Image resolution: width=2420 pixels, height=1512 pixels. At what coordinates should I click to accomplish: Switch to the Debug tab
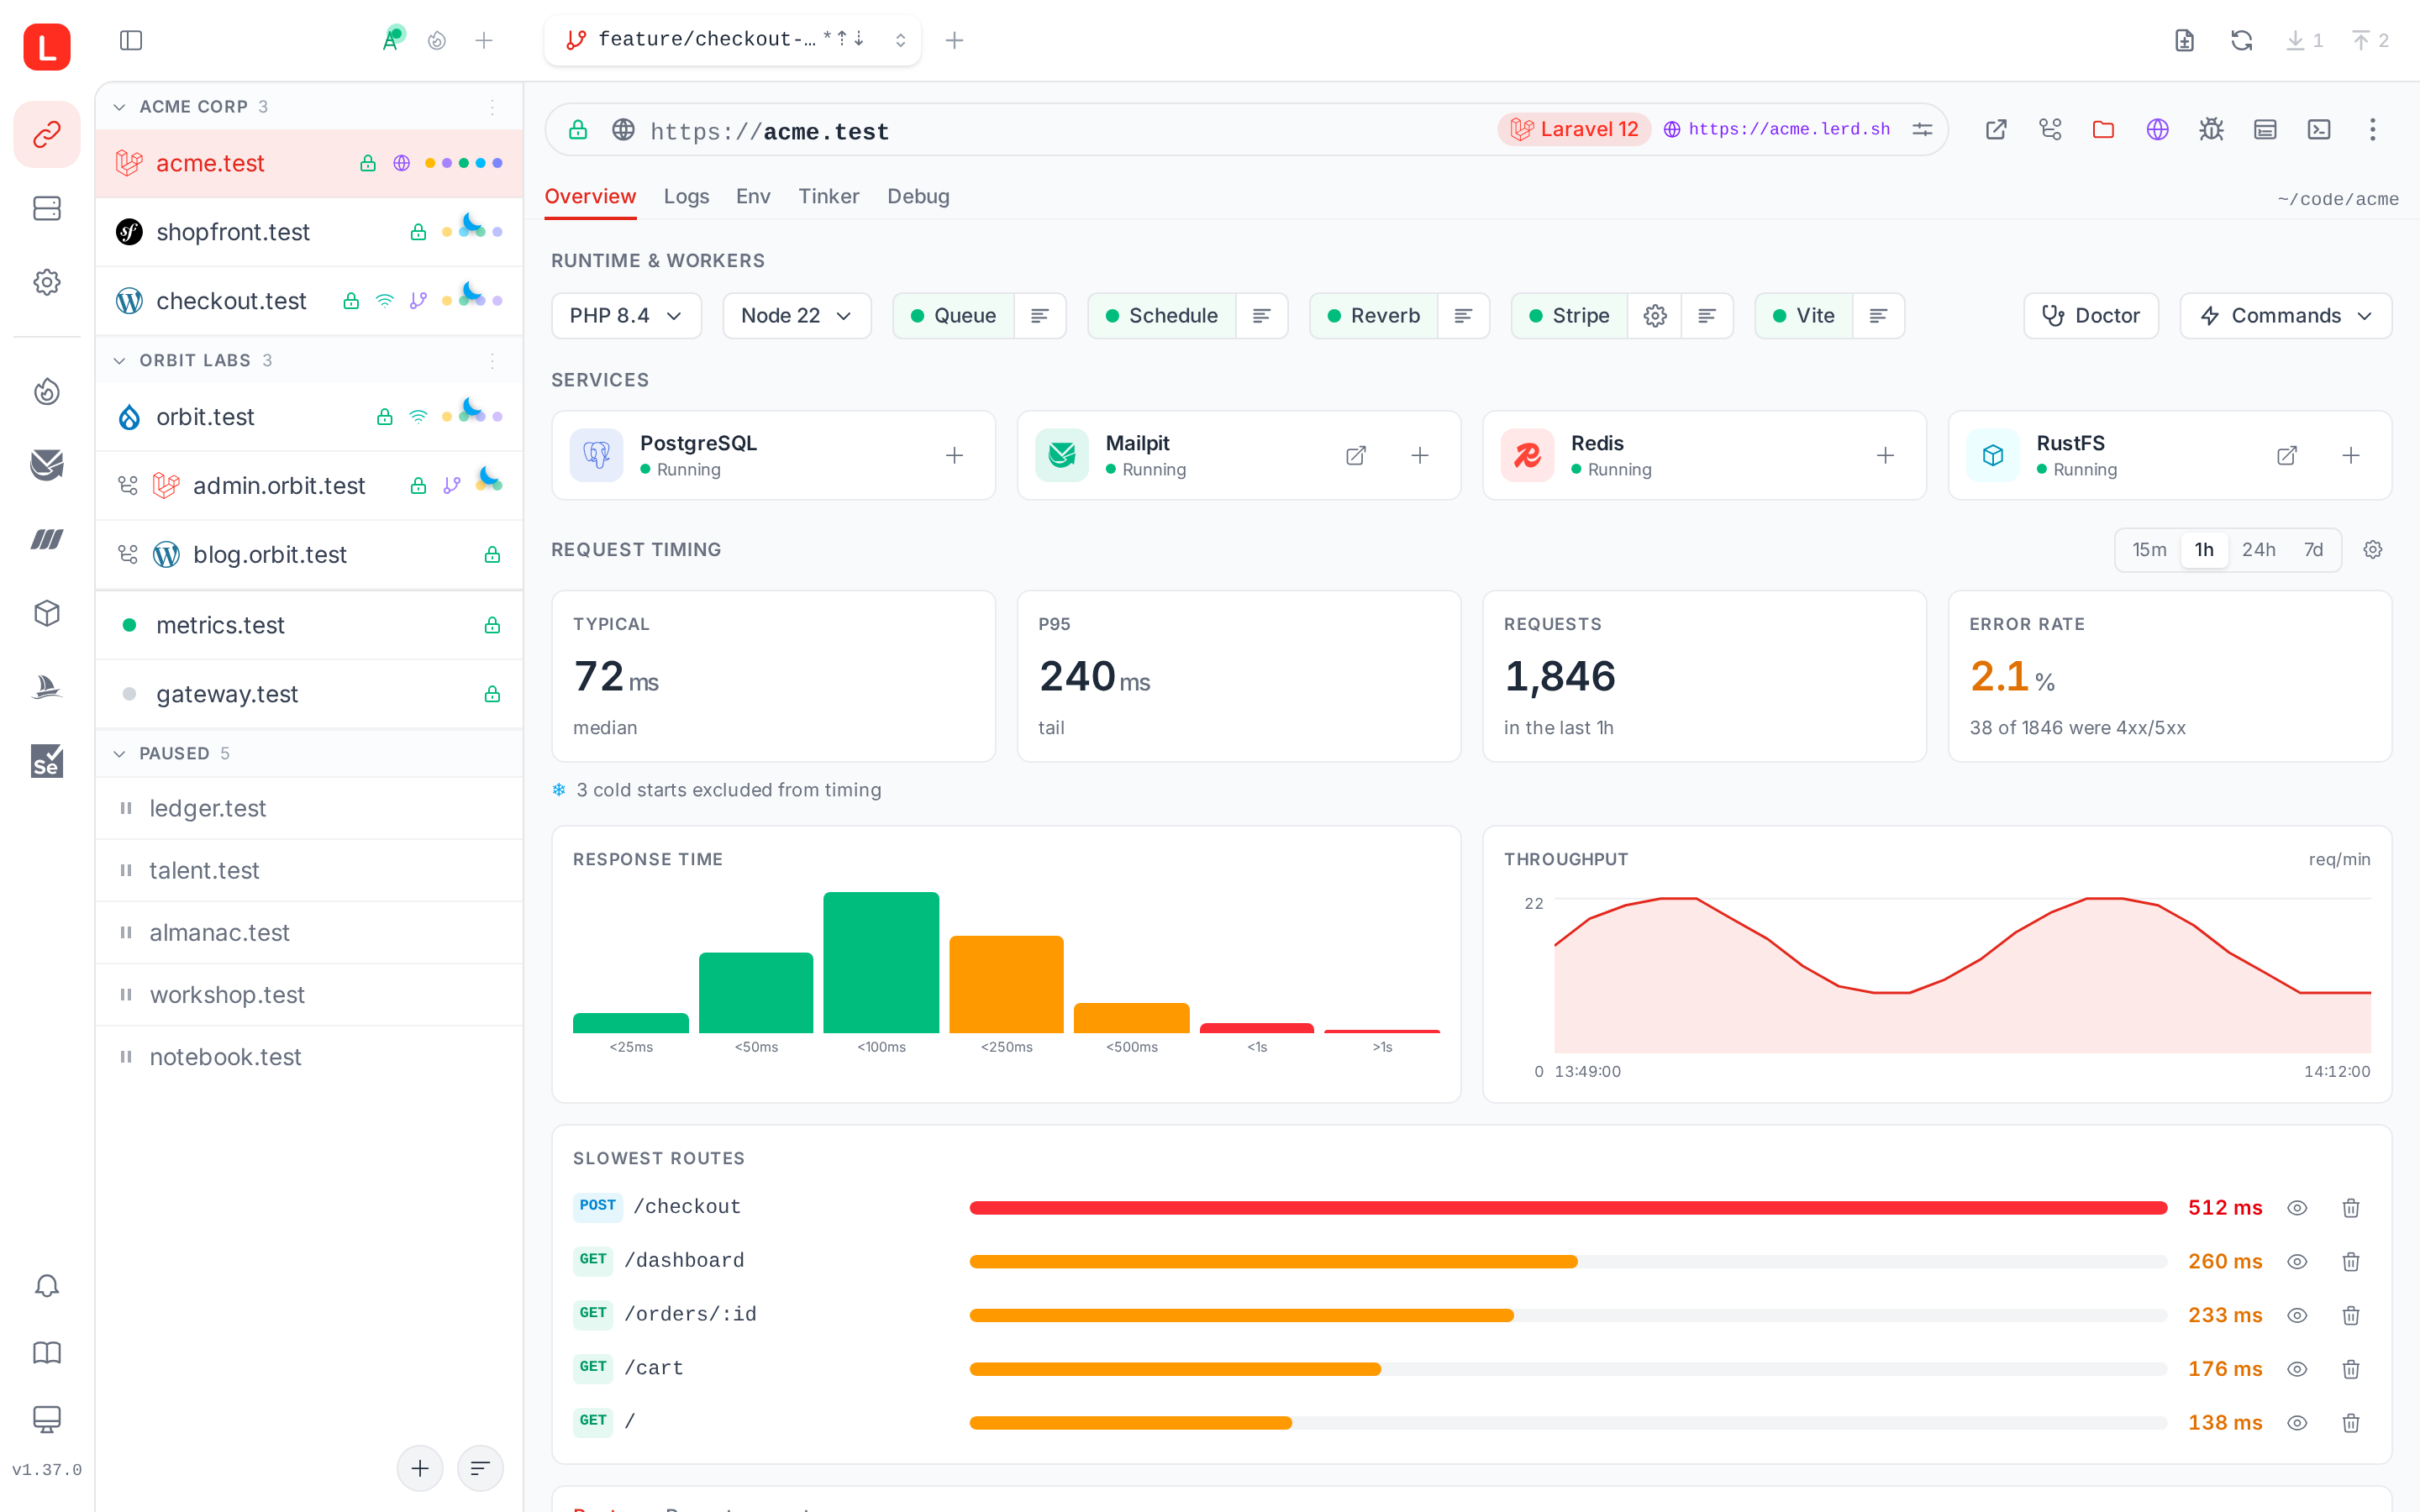coord(918,197)
